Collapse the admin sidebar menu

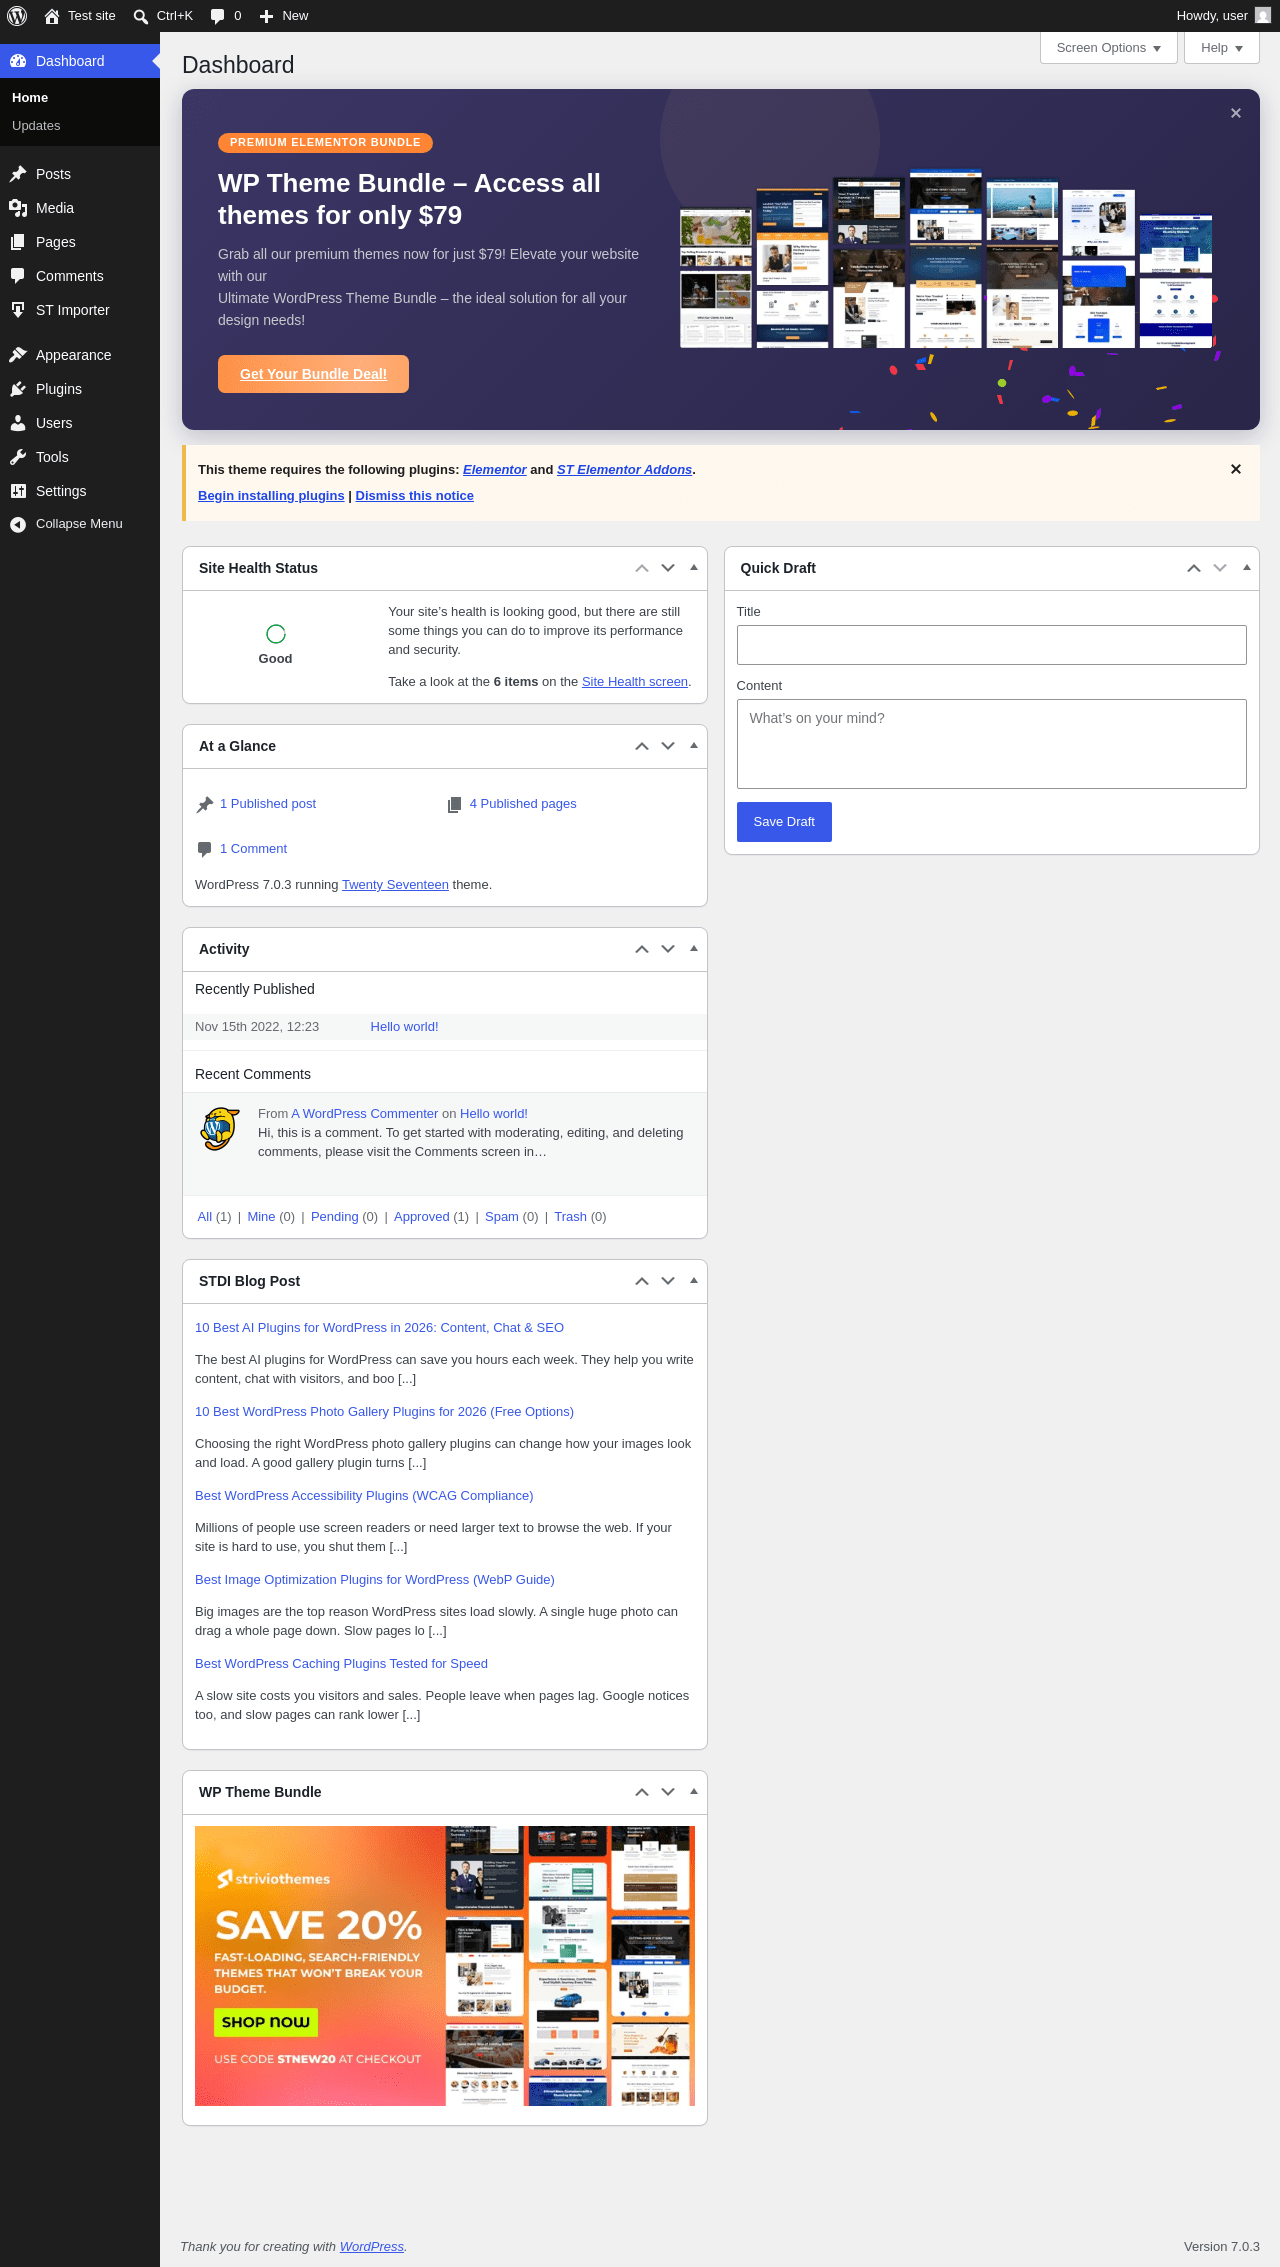point(80,524)
